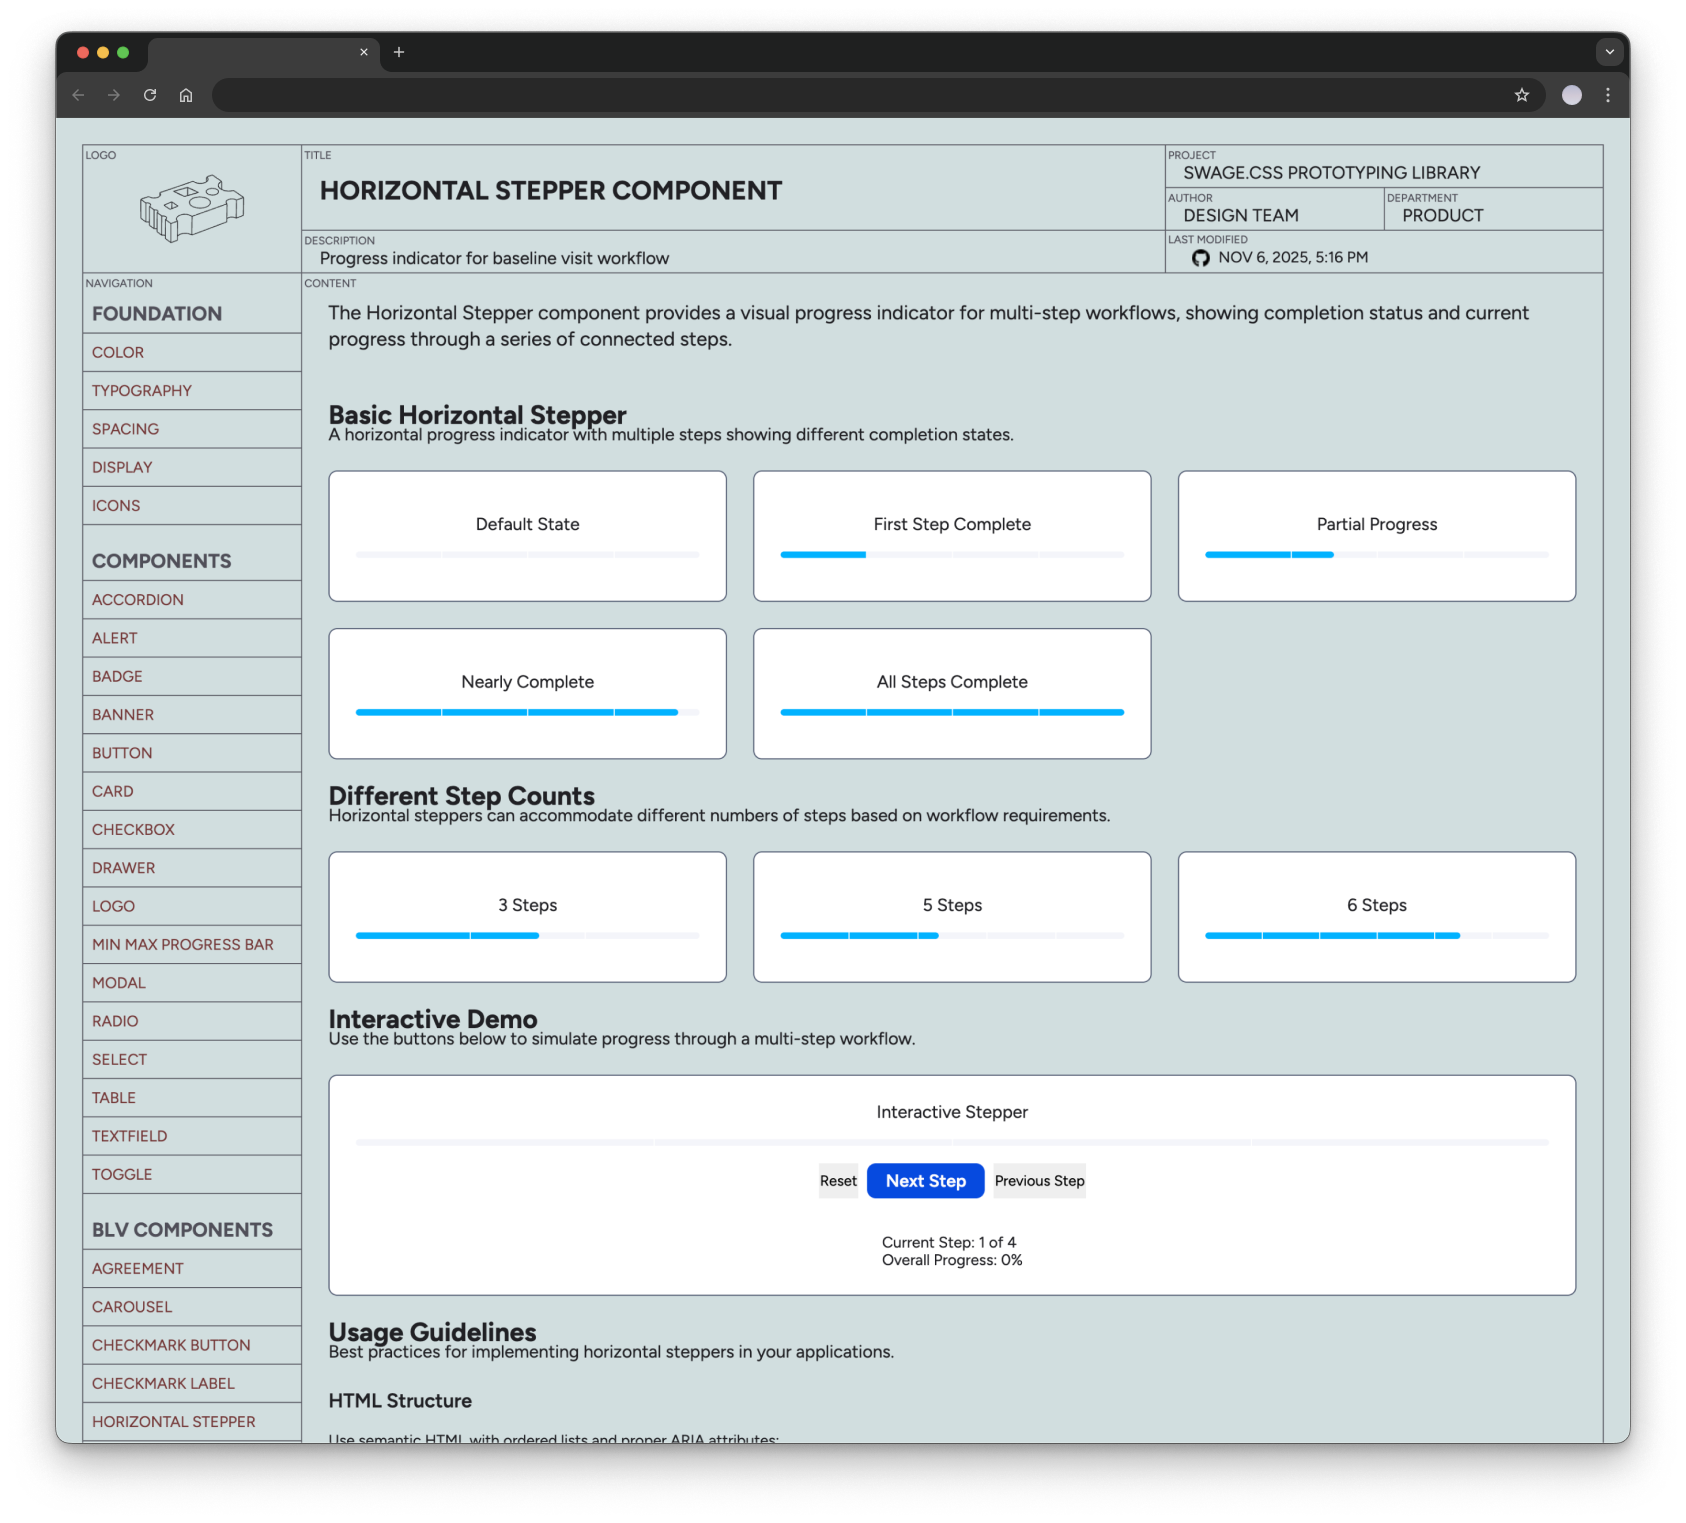
Task: Click the Partial Progress stepper bar
Action: (x=1376, y=555)
